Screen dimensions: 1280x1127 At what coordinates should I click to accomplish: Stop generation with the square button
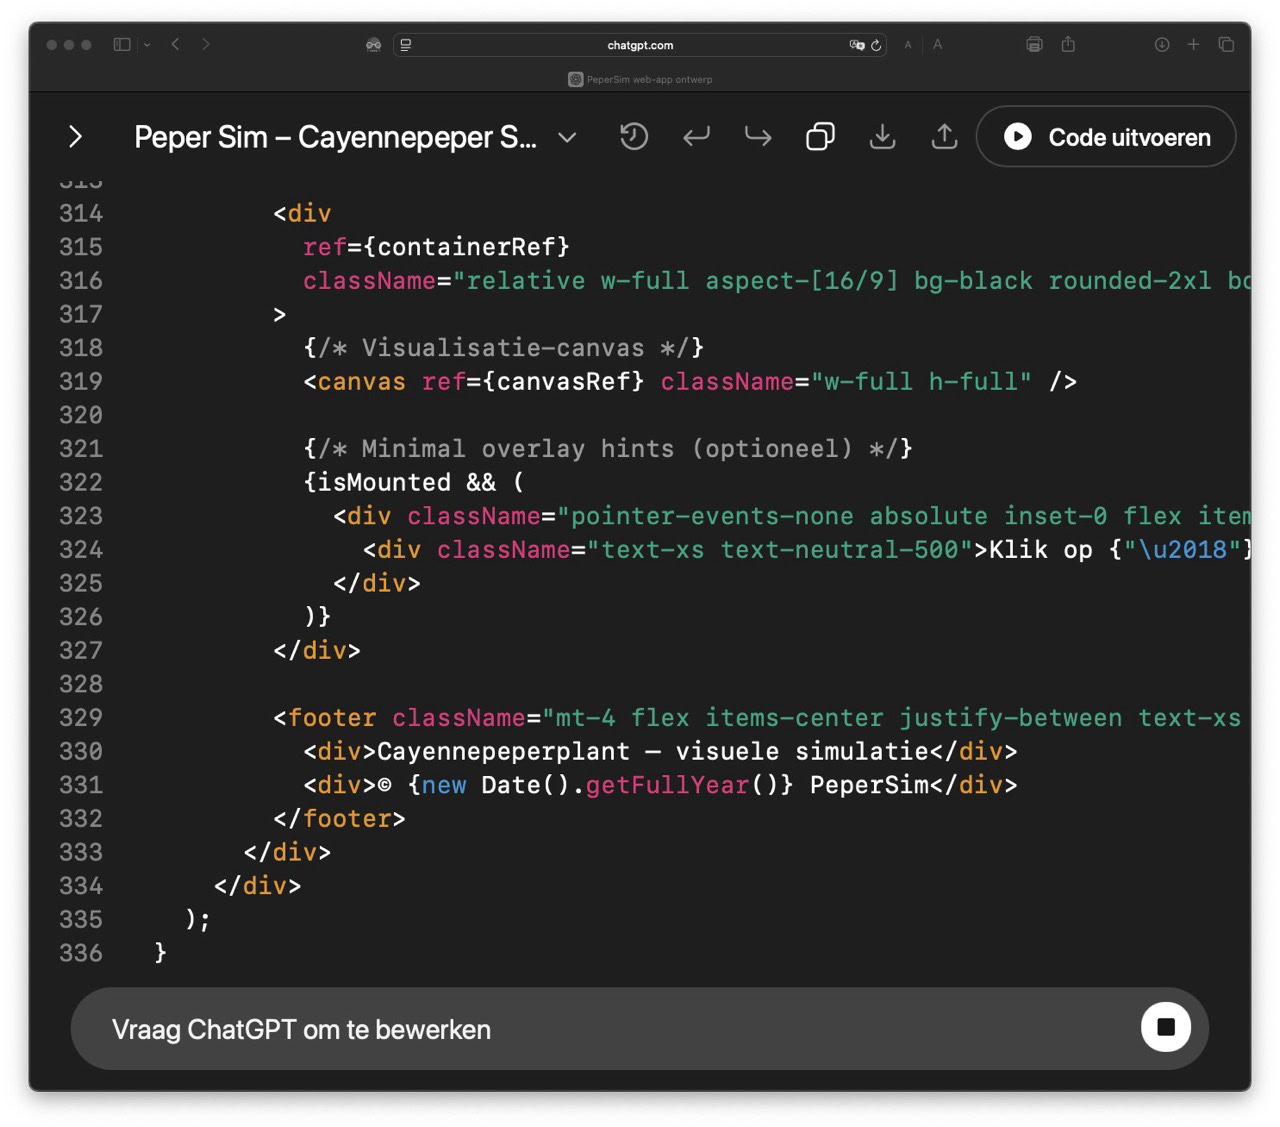pyautogui.click(x=1165, y=1027)
